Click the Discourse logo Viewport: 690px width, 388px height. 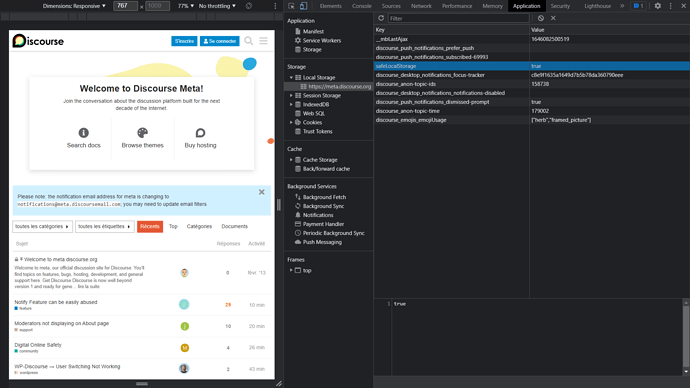38,41
